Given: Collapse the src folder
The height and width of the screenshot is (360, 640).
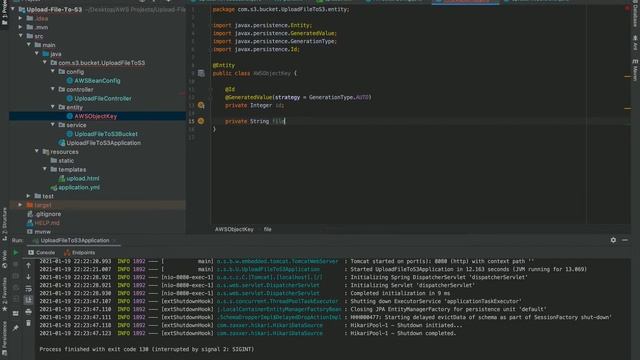Looking at the screenshot, I should coord(21,36).
